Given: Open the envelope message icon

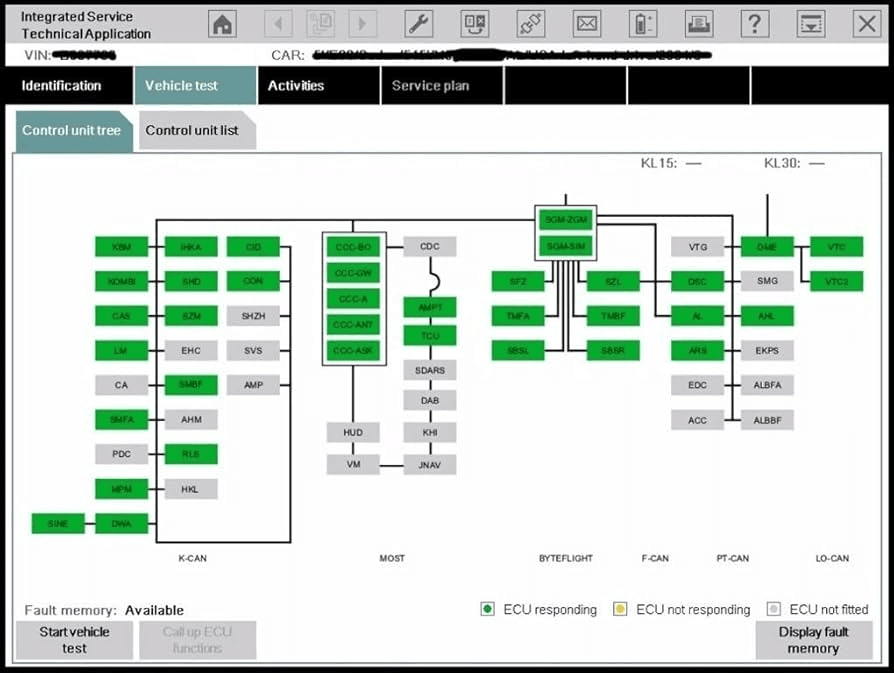Looking at the screenshot, I should (x=587, y=23).
